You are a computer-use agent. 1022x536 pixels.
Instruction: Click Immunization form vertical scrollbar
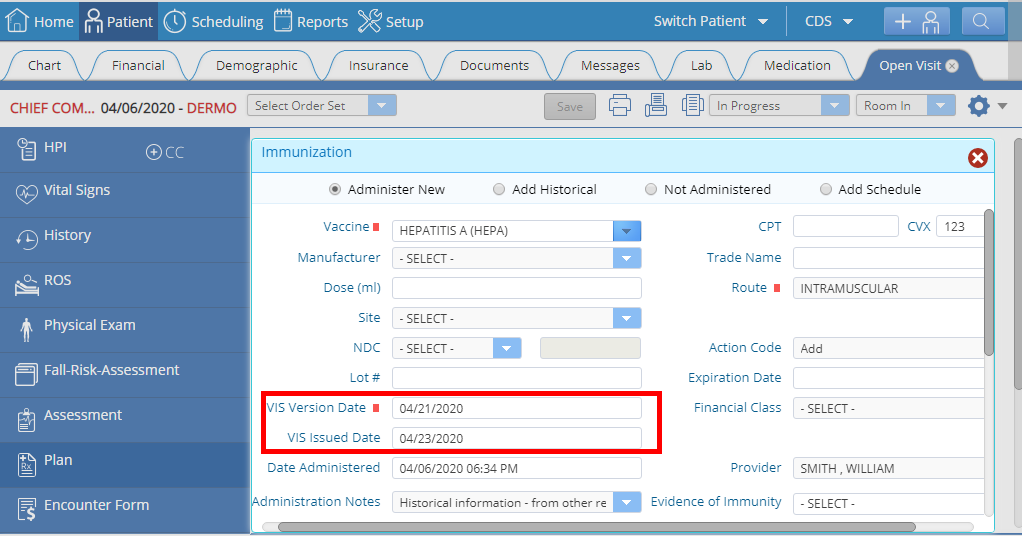coord(989,282)
